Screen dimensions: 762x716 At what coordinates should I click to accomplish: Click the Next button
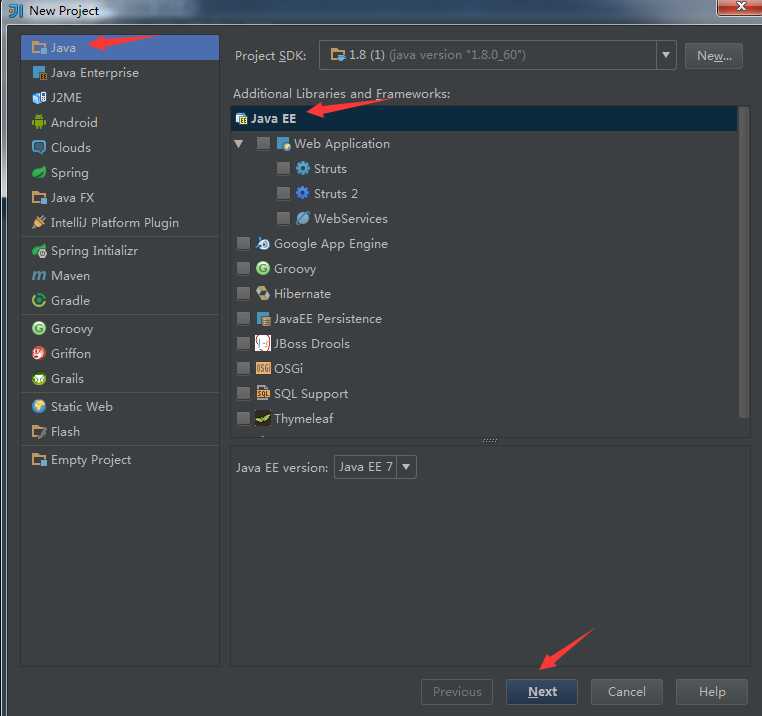[x=542, y=691]
